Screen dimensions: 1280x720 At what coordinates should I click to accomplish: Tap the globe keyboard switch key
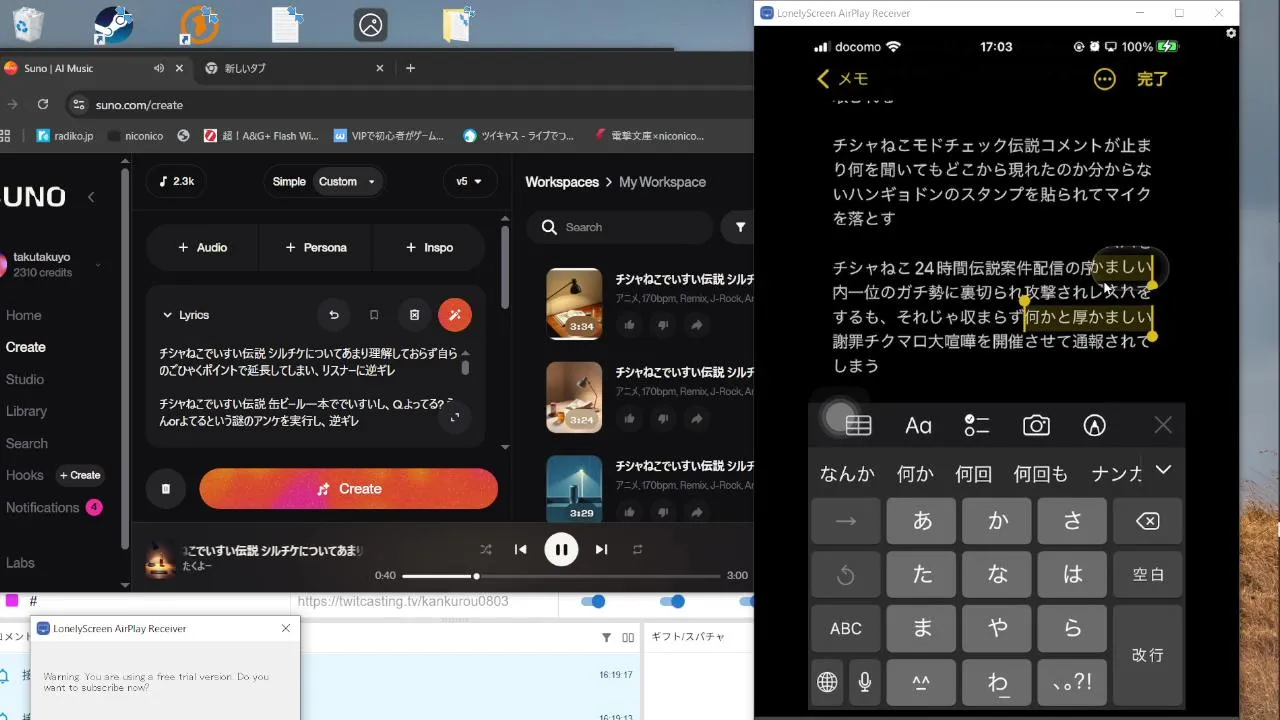pos(827,682)
